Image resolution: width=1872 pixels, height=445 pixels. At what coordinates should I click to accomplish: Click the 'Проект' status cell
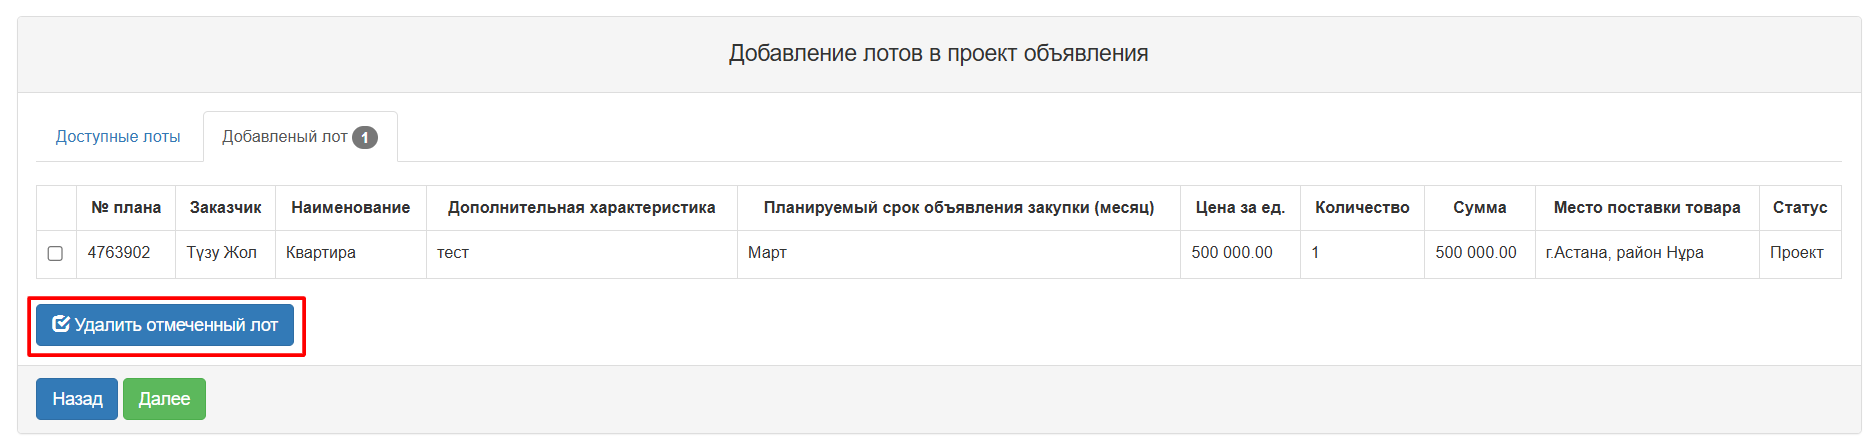1796,253
